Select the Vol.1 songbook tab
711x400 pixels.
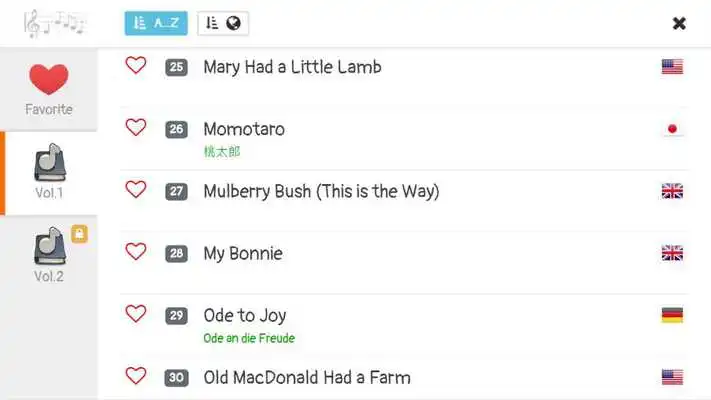[49, 173]
